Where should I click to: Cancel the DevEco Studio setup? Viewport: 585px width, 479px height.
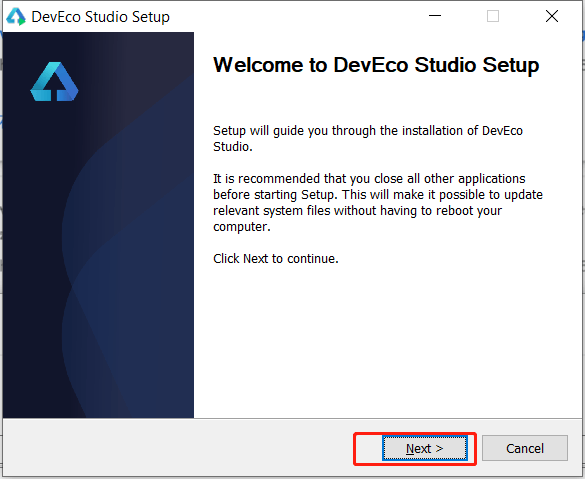click(525, 448)
